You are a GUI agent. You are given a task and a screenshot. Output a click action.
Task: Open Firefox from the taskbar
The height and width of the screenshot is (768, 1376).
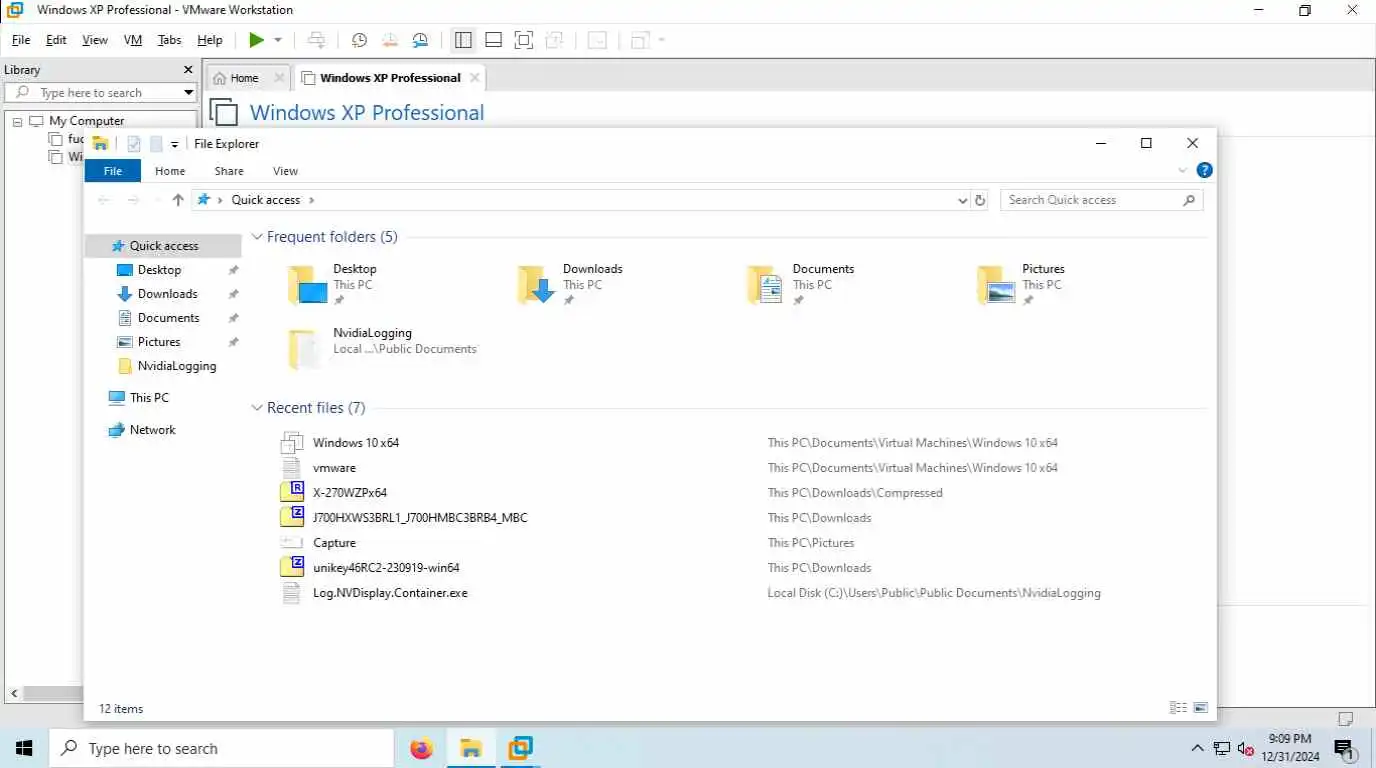pyautogui.click(x=422, y=748)
